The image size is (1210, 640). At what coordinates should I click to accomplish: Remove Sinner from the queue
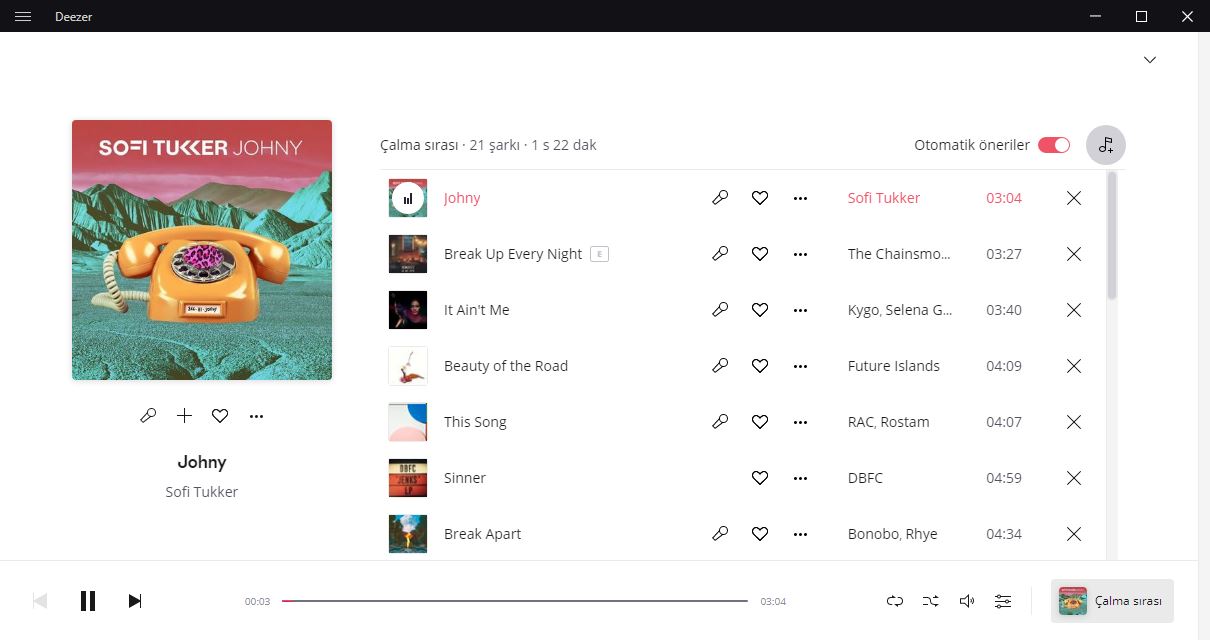point(1074,478)
